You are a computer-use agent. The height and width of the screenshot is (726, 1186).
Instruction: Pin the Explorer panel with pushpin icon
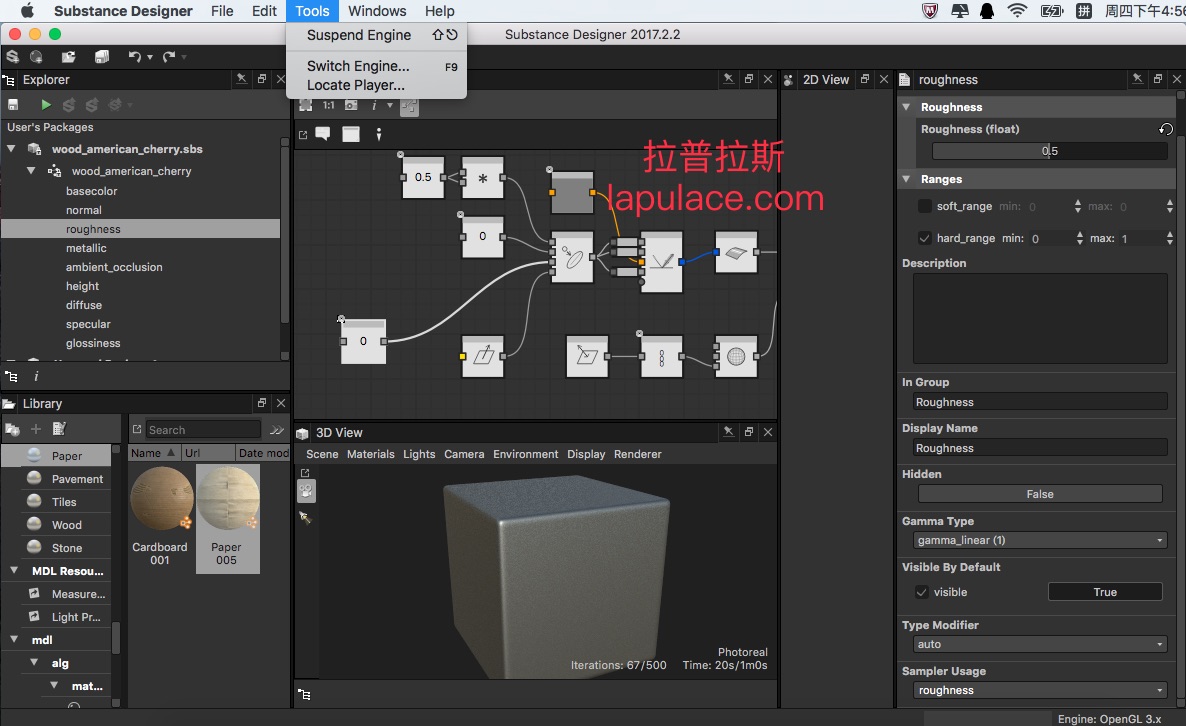pos(241,79)
